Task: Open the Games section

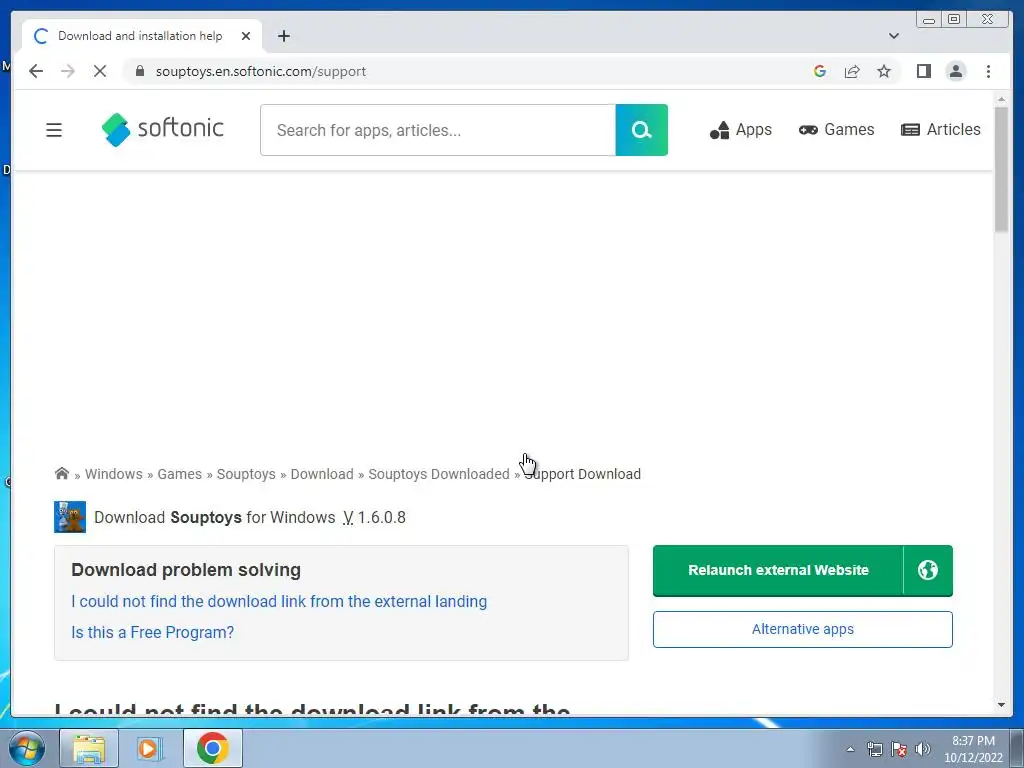Action: point(836,130)
